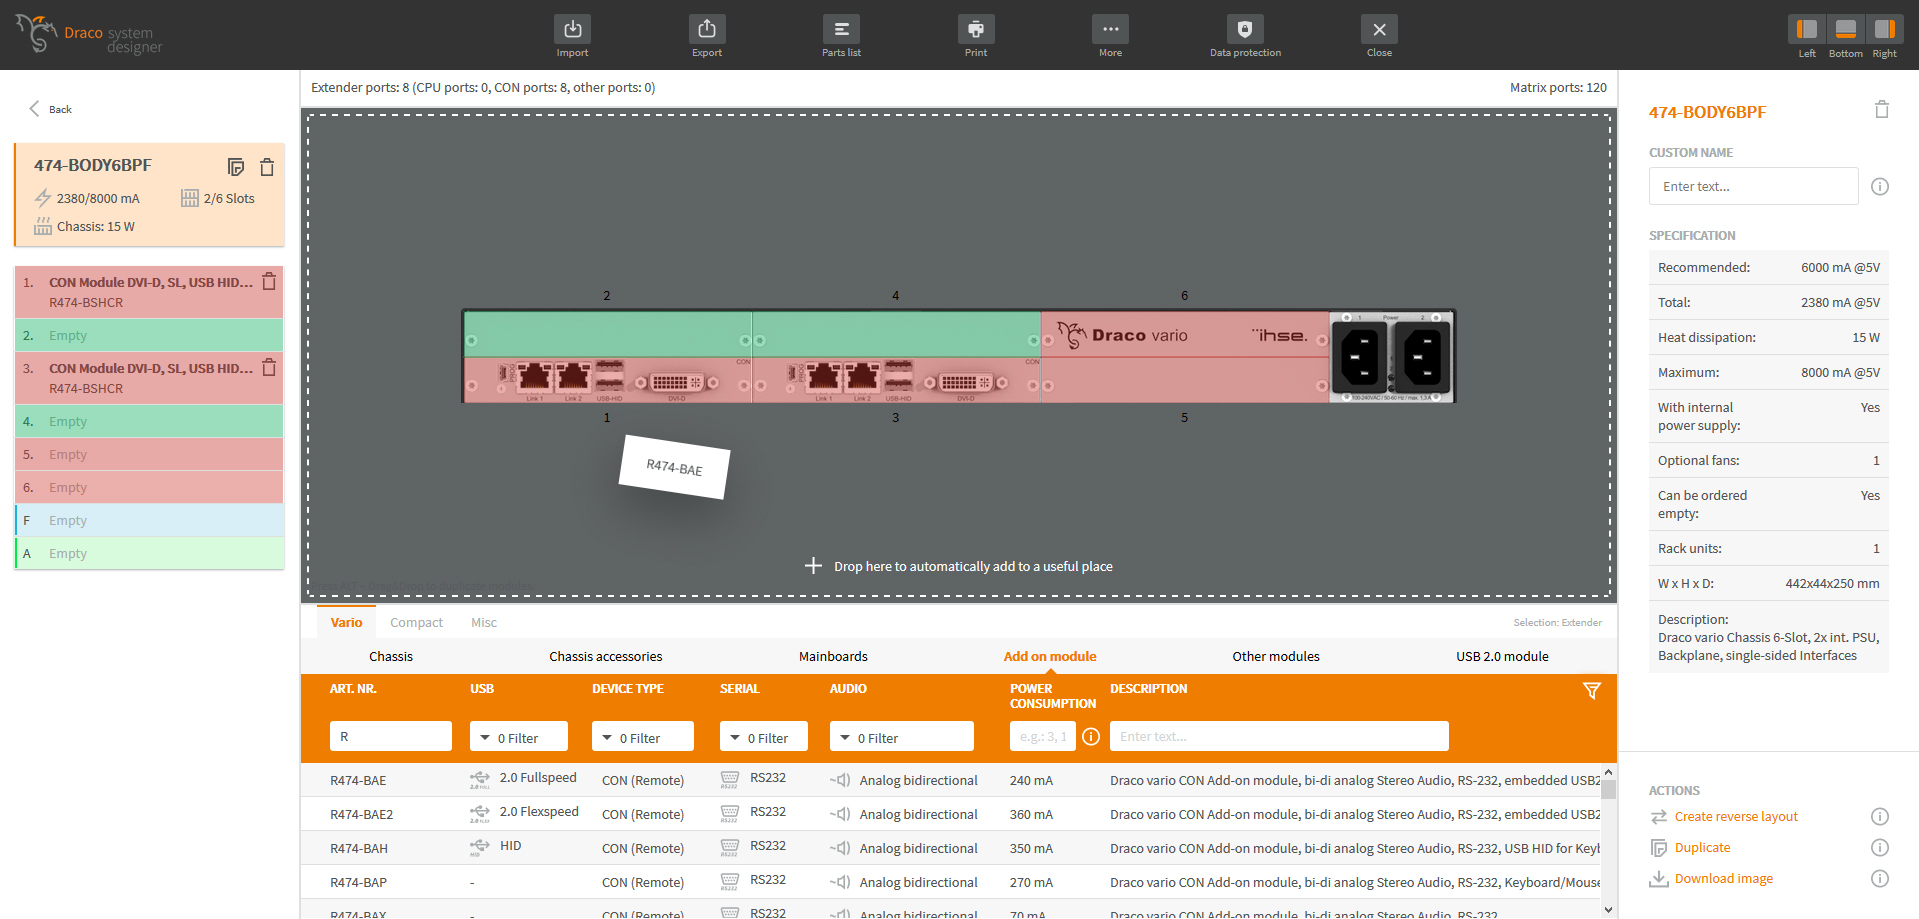
Task: Show info for Create reverse layout
Action: click(x=1879, y=817)
